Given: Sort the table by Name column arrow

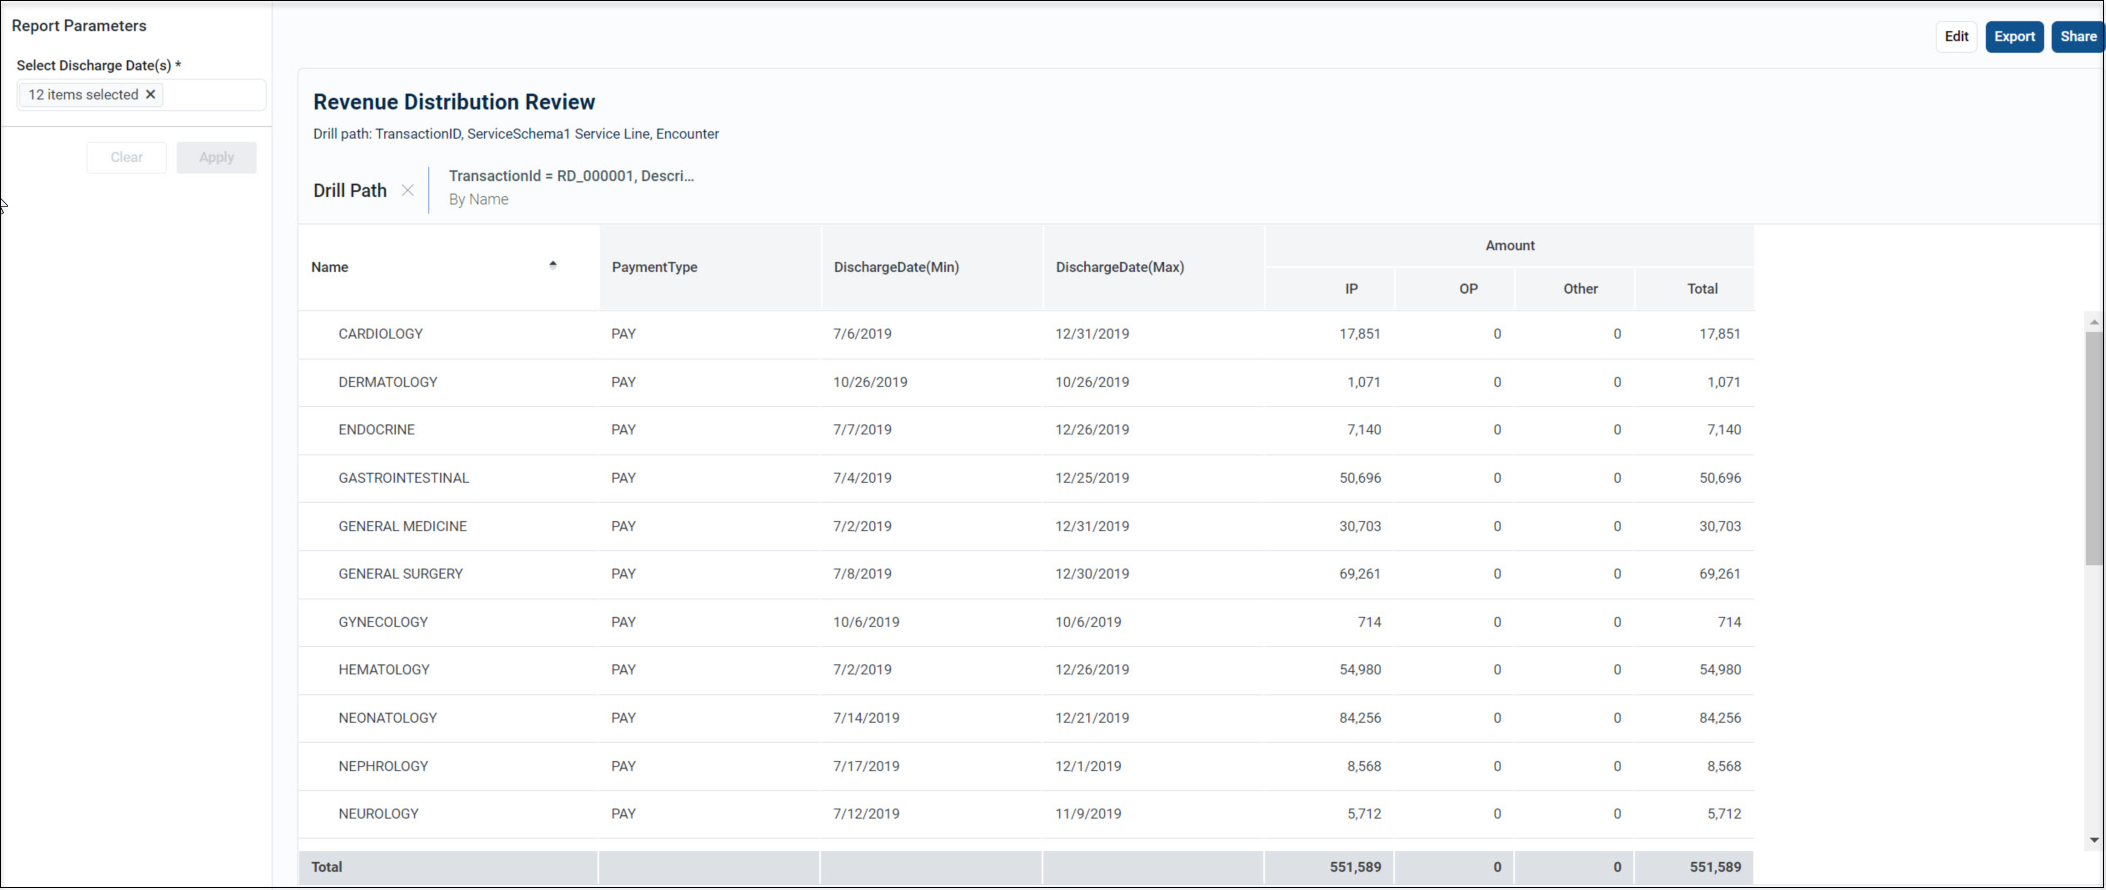Looking at the screenshot, I should click(x=553, y=265).
